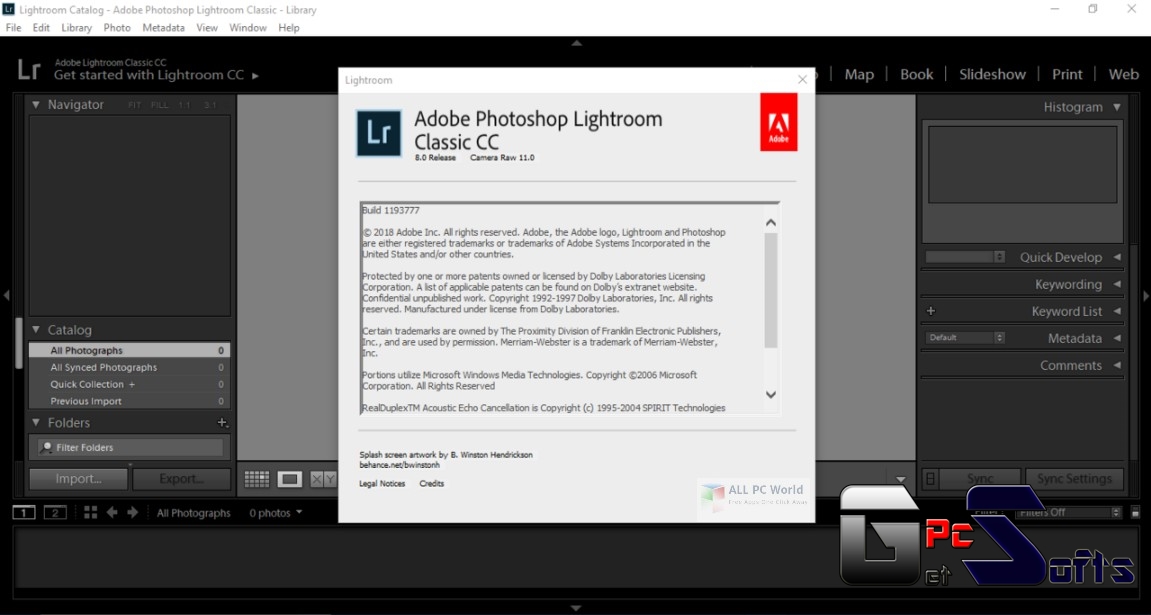Screen dimensions: 1151x615
Task: Click the Import... button
Action: coord(79,478)
